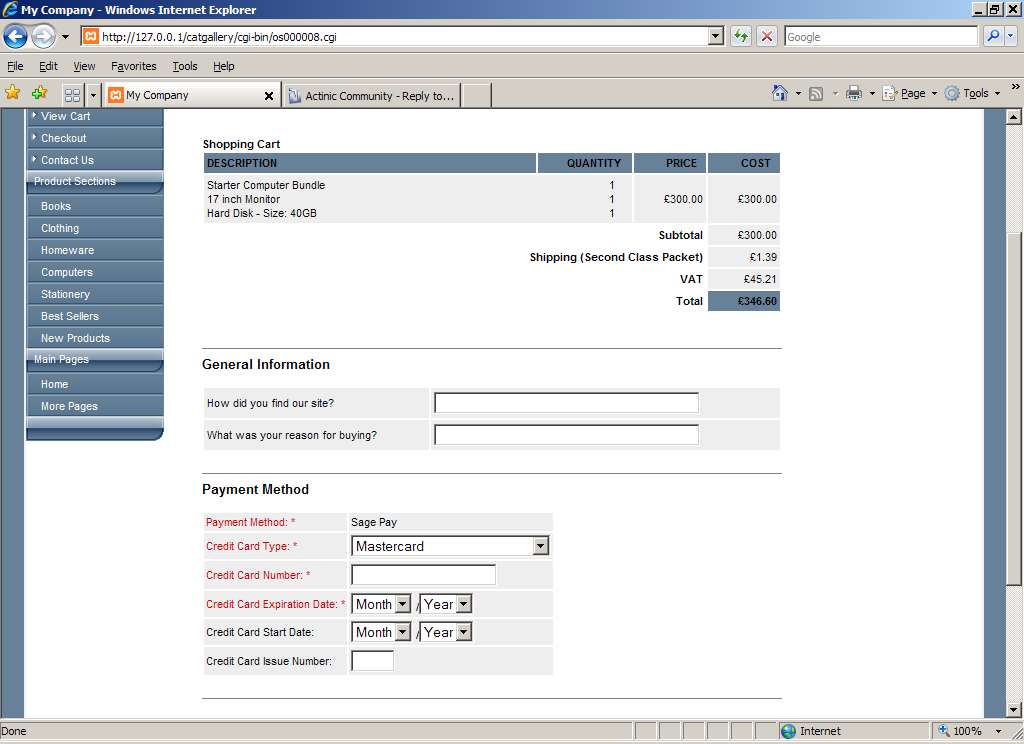The image size is (1024, 744).
Task: Expand the start date Year dropdown
Action: pos(463,632)
